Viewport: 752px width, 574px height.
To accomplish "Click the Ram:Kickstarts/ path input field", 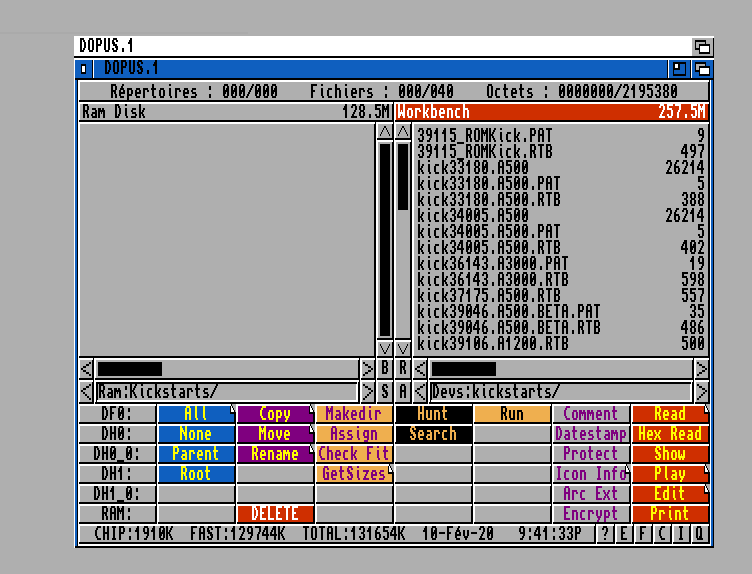I will click(x=227, y=392).
